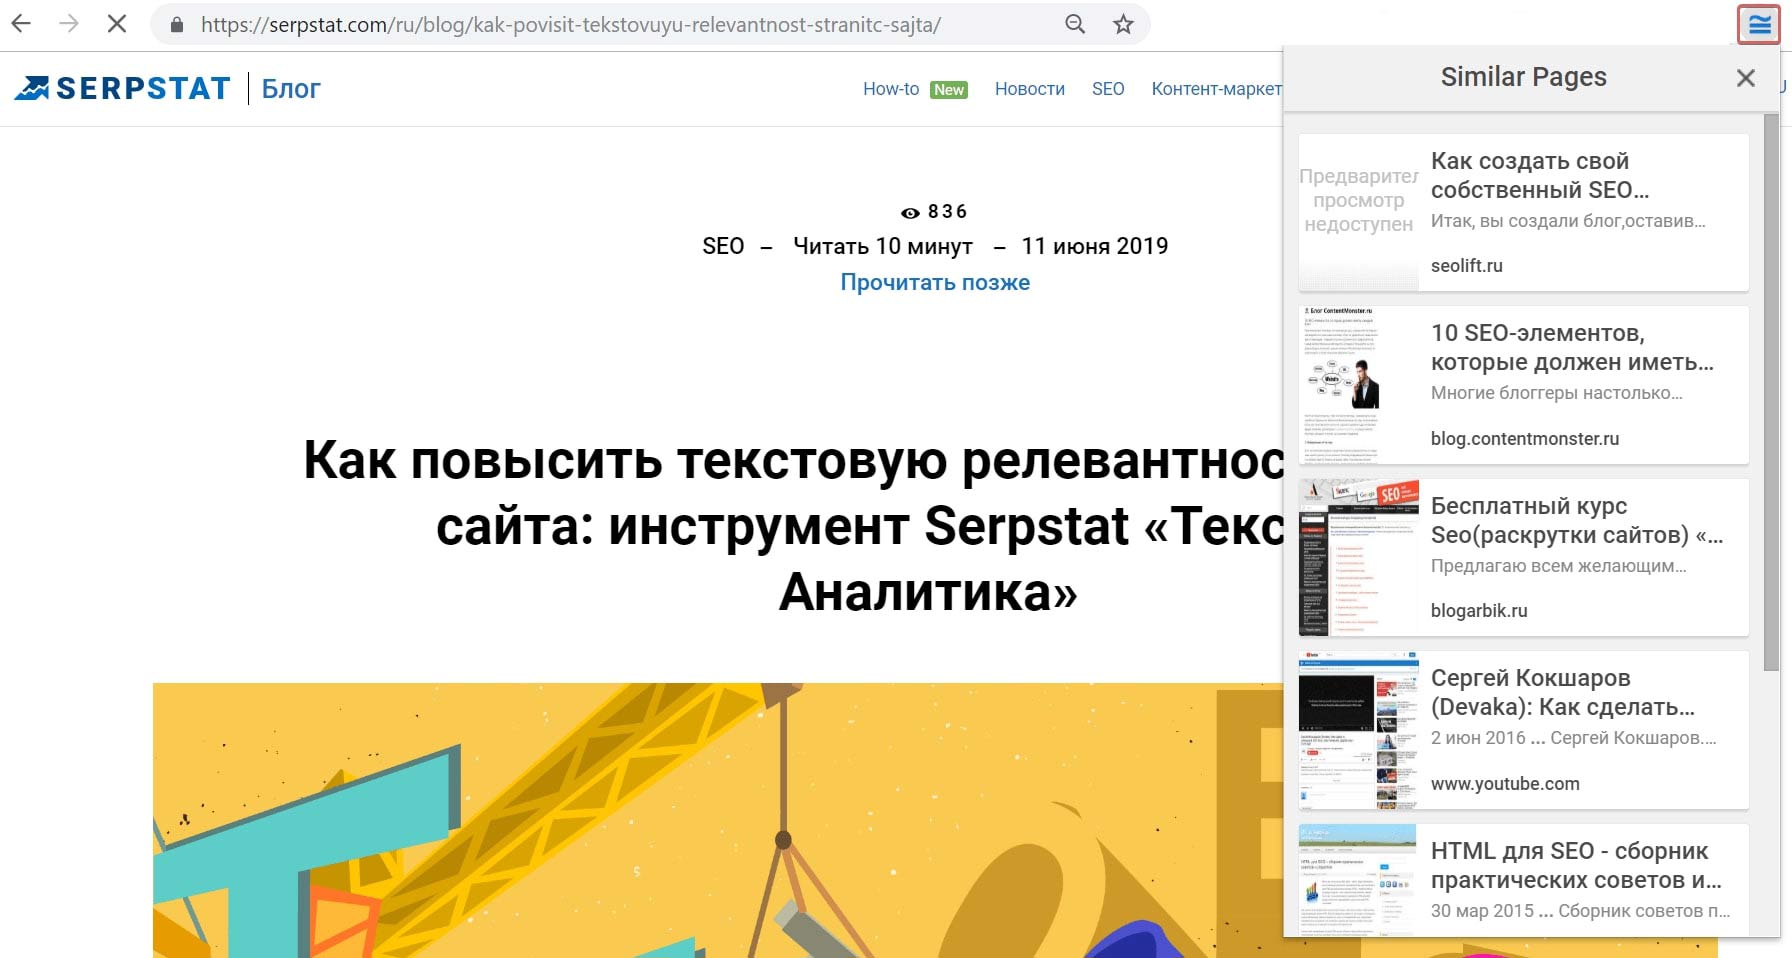Click the secure padlock icon in the address bar
Image resolution: width=1792 pixels, height=958 pixels.
[x=177, y=25]
